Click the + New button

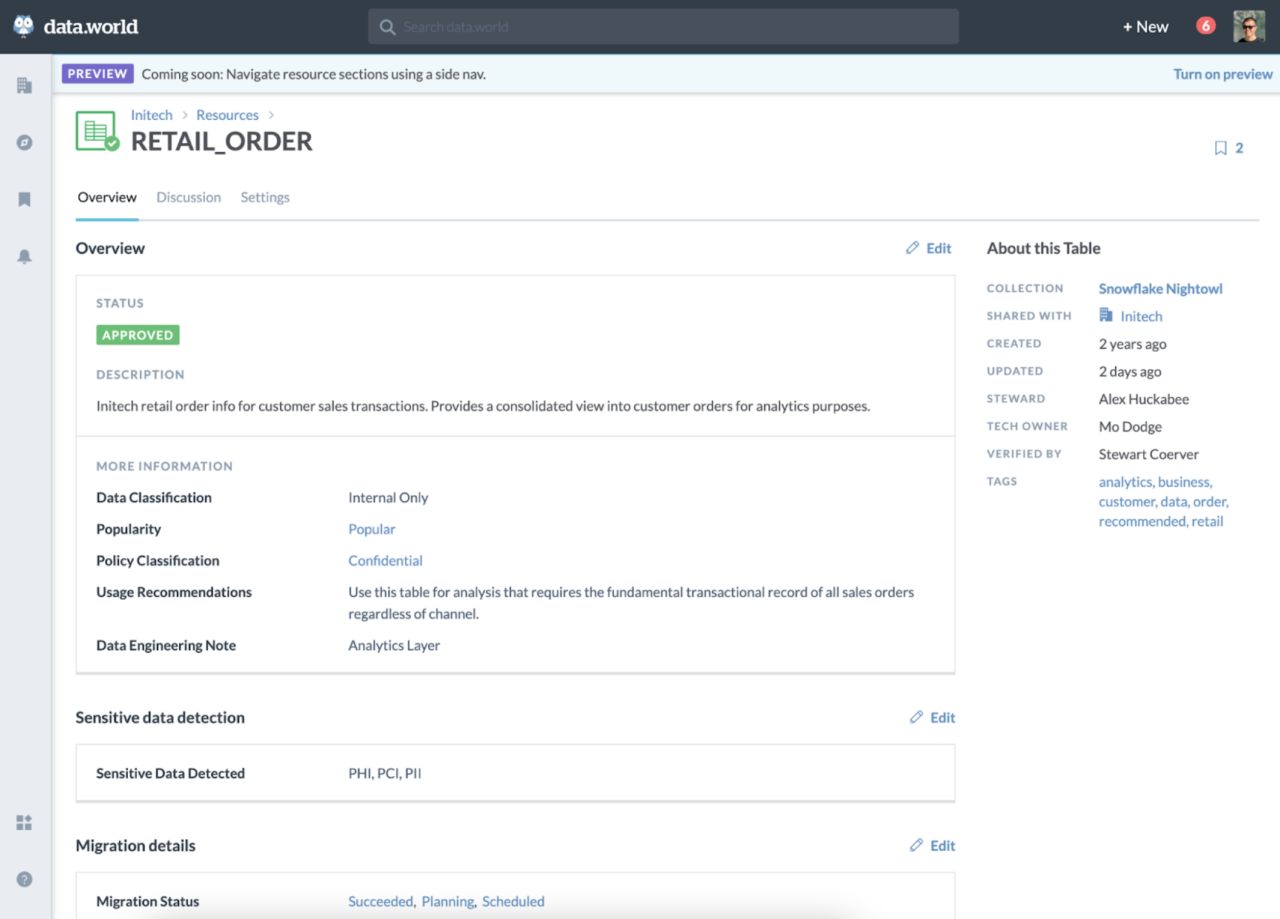coord(1145,27)
